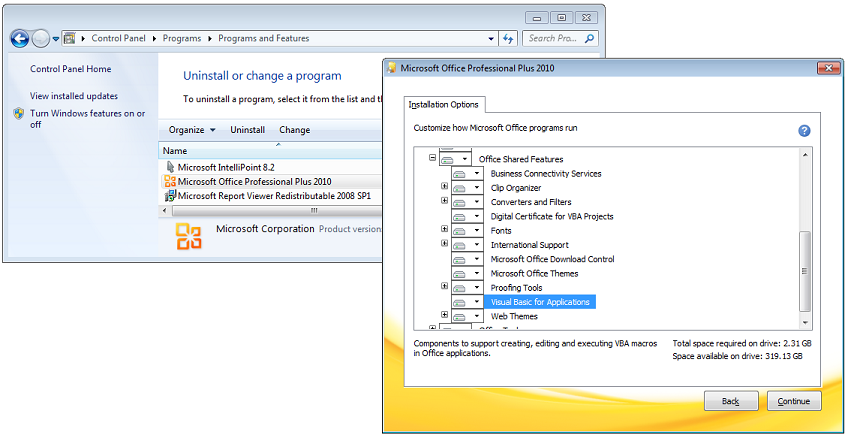Collapse the Office Shared Features node

point(432,157)
